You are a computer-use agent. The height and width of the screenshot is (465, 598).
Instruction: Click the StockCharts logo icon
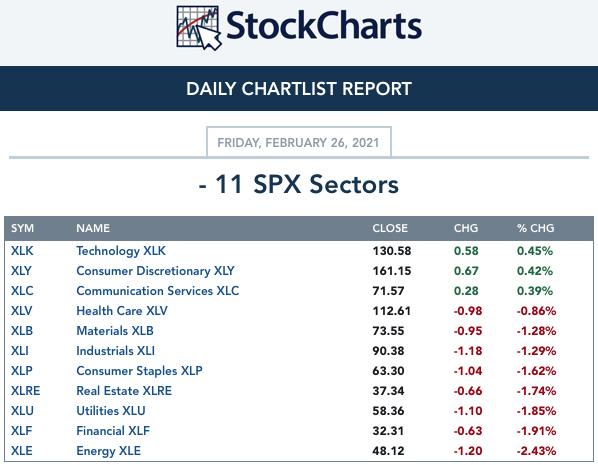click(199, 28)
